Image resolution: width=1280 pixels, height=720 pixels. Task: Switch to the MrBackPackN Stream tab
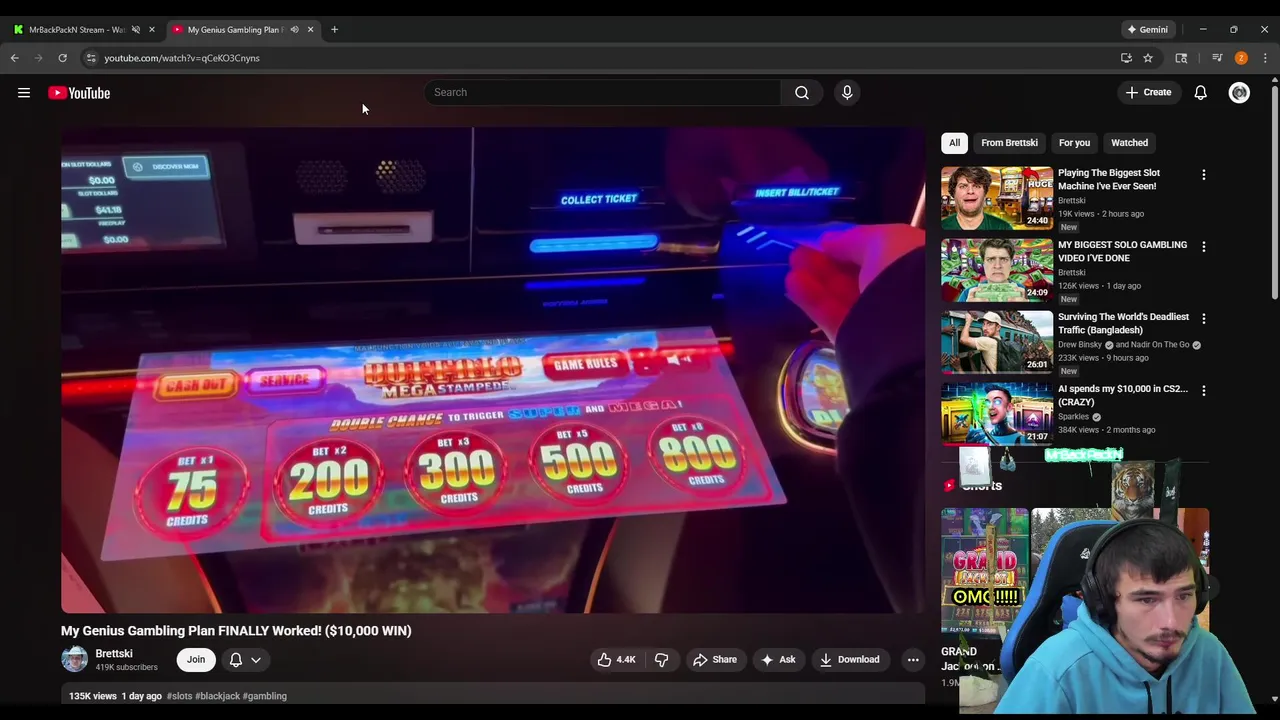coord(77,29)
